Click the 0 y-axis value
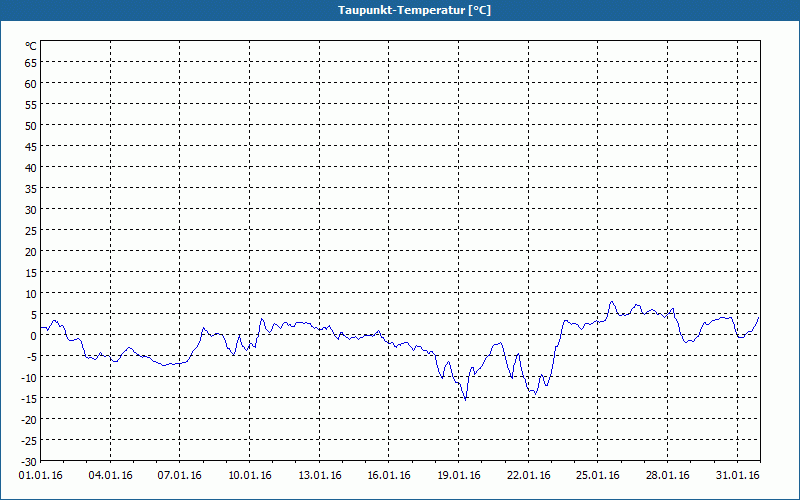800x500 pixels. pyautogui.click(x=34, y=336)
